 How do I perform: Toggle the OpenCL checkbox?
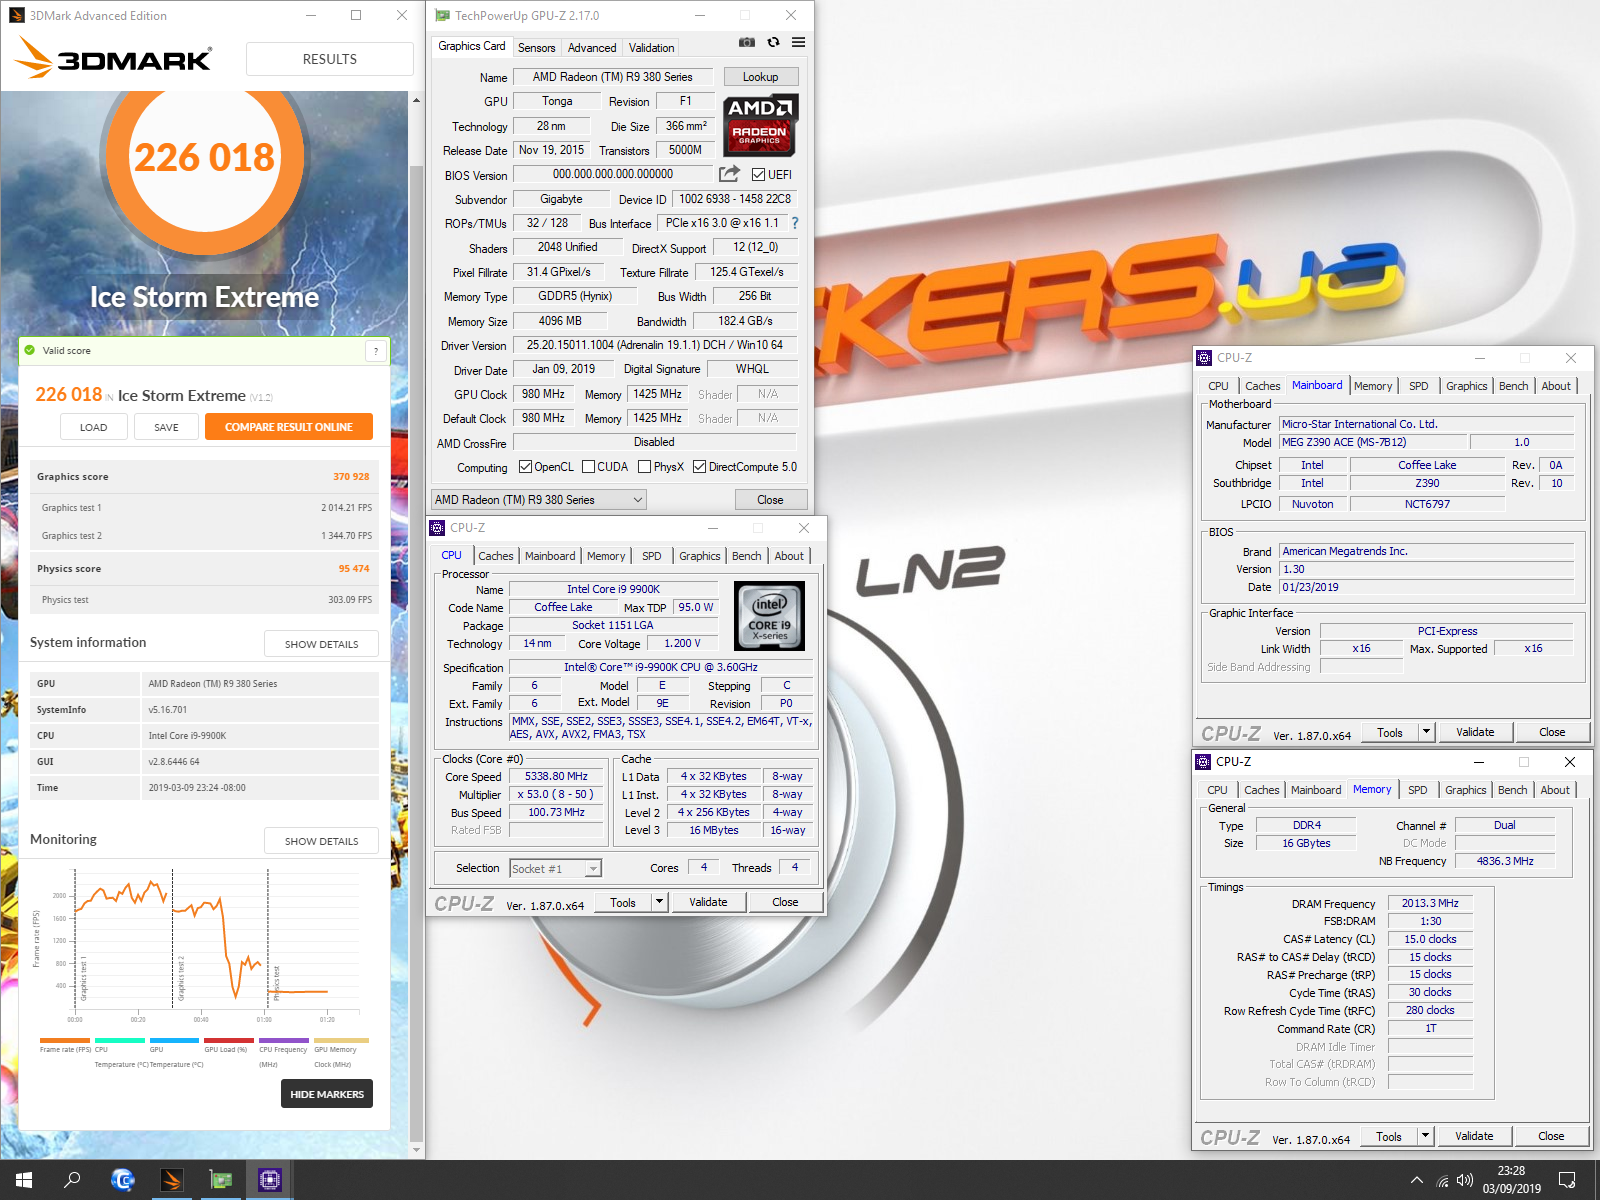tap(525, 467)
